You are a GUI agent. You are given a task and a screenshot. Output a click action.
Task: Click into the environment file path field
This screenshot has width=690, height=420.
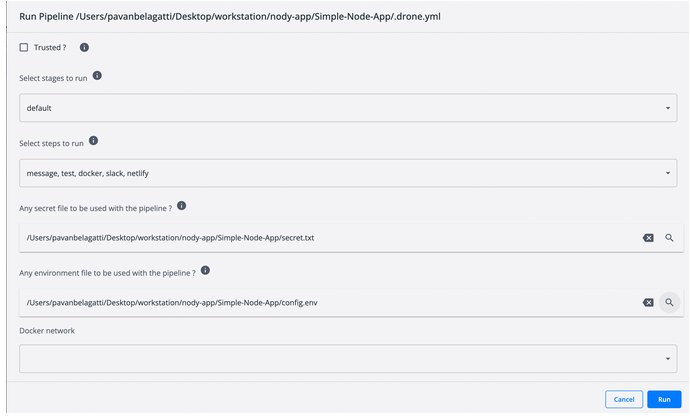320,302
